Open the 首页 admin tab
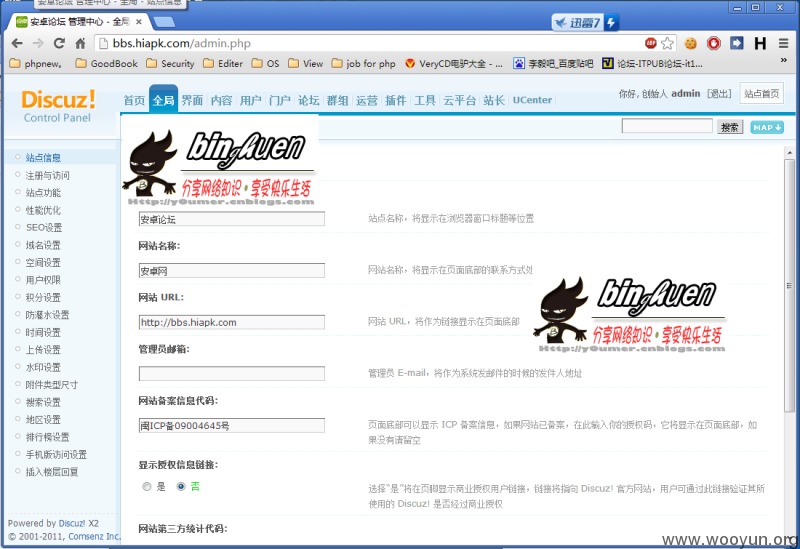Image resolution: width=800 pixels, height=549 pixels. [135, 101]
